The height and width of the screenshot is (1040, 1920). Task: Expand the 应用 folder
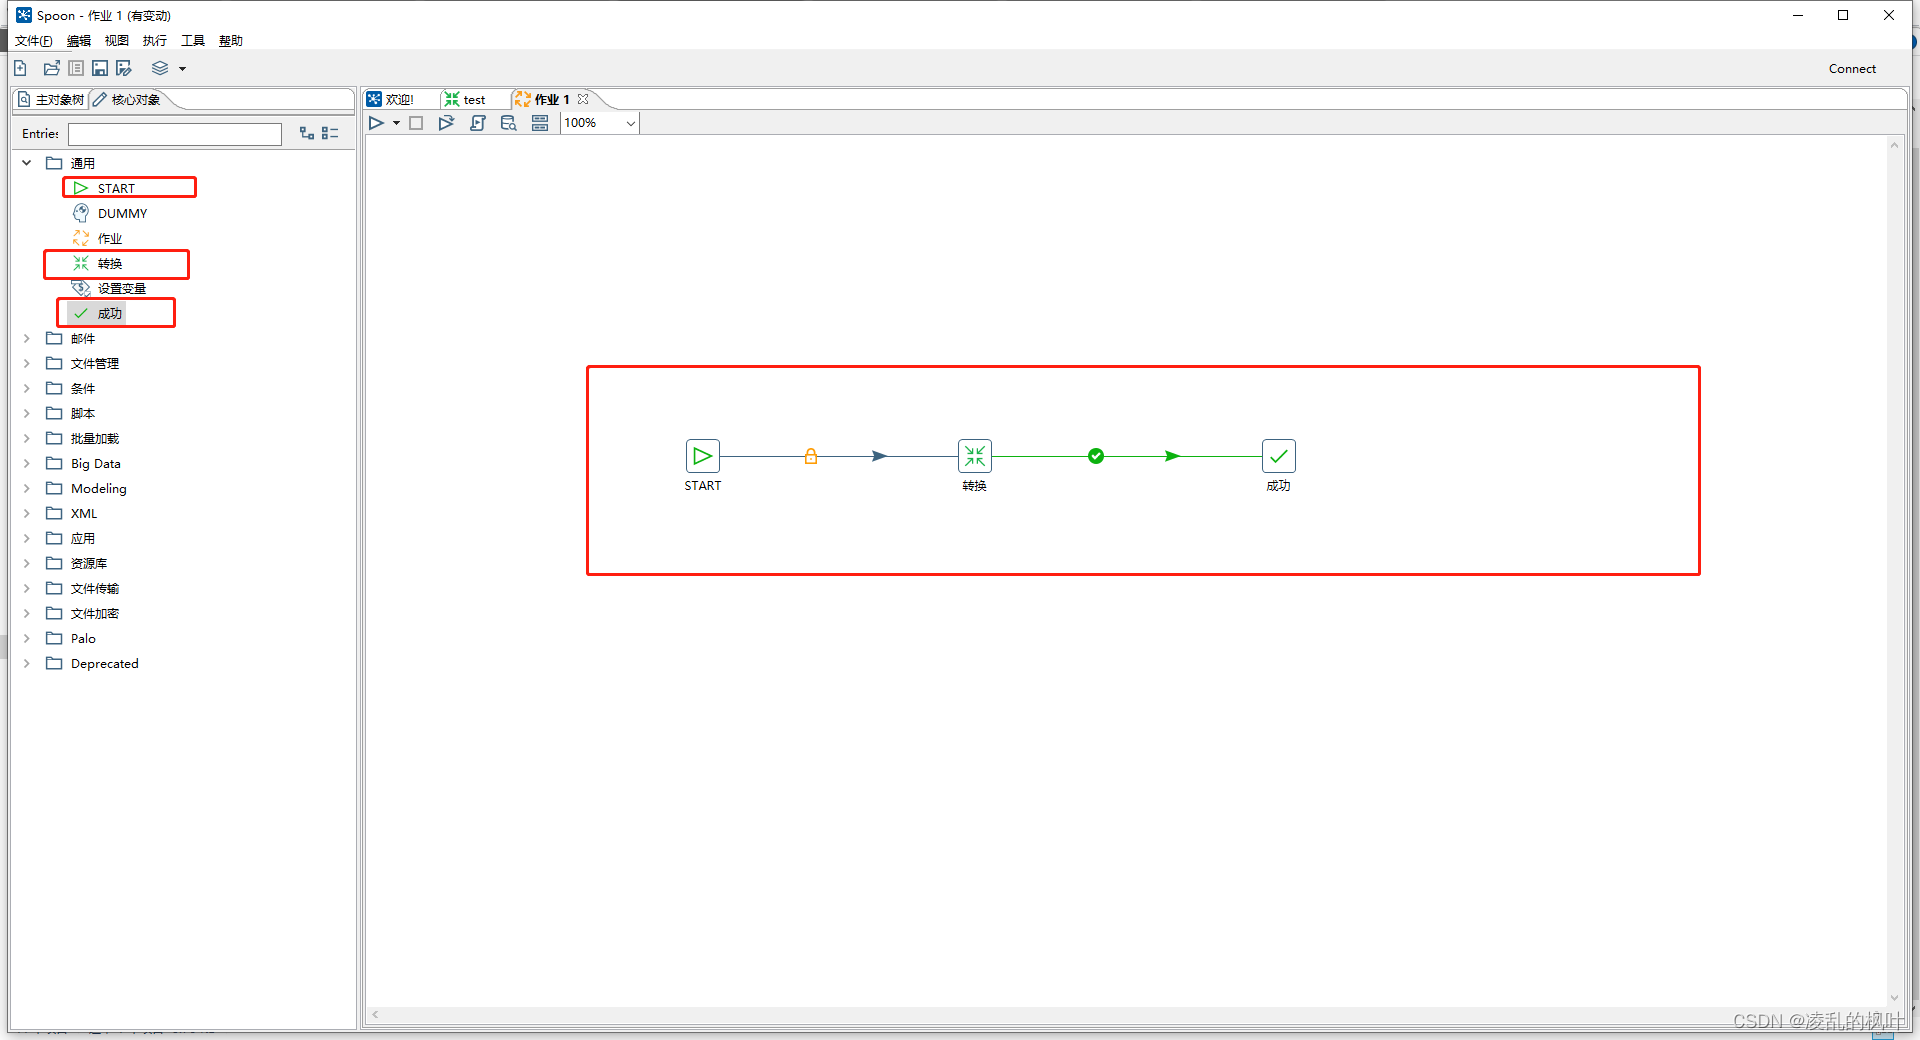tap(27, 538)
